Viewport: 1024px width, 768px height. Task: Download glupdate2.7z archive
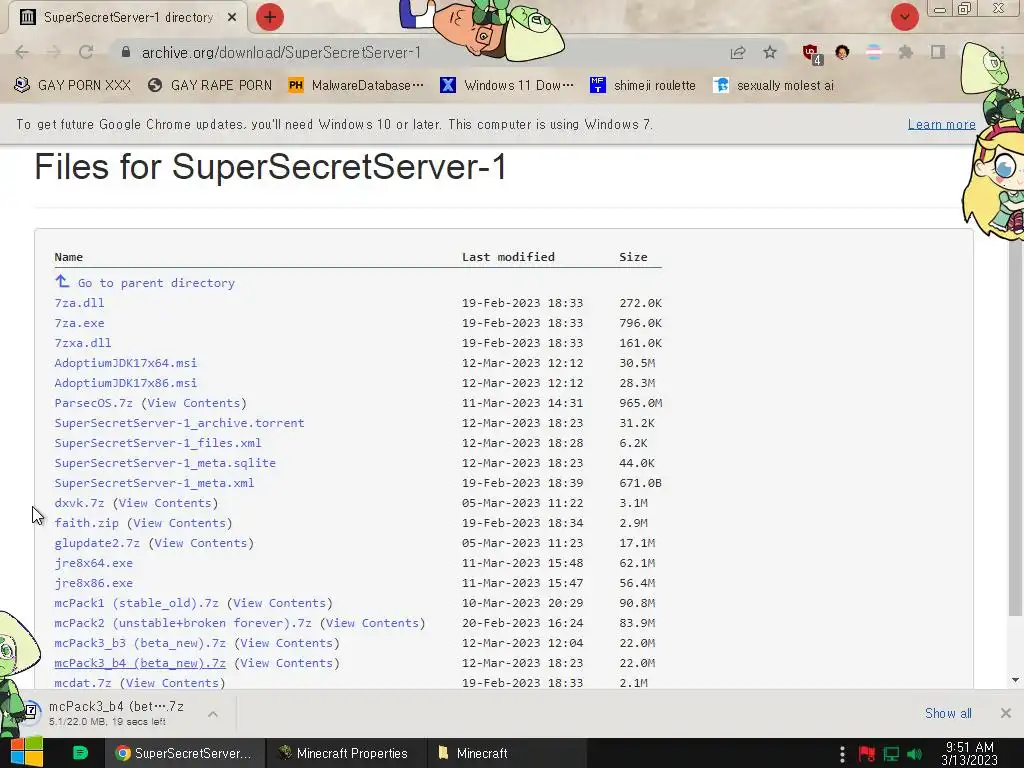click(97, 543)
